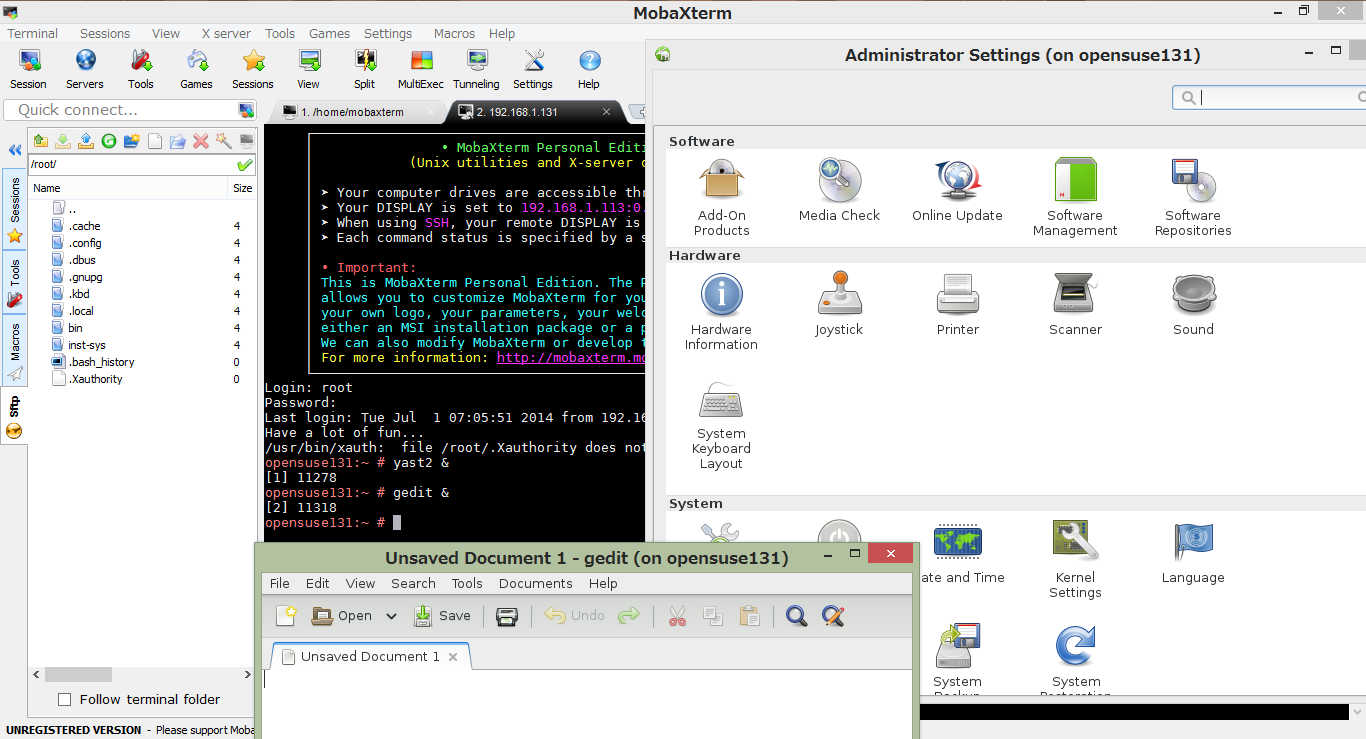Create new document in gedit toolbar
The width and height of the screenshot is (1366, 739).
click(x=286, y=616)
